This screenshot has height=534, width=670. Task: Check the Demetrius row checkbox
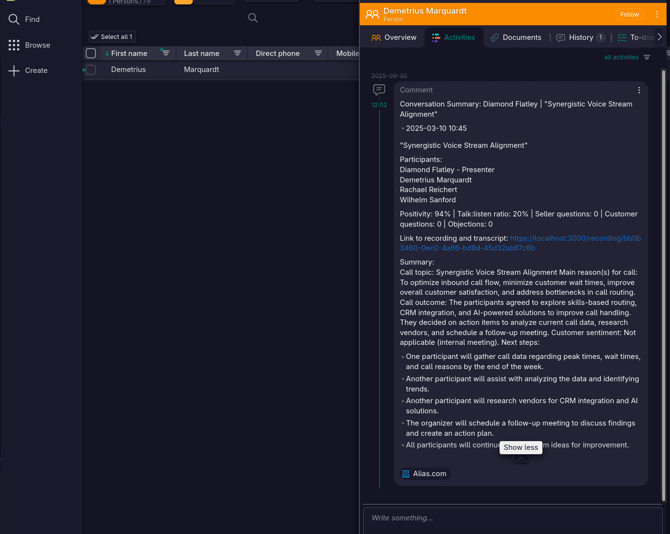[x=91, y=70]
